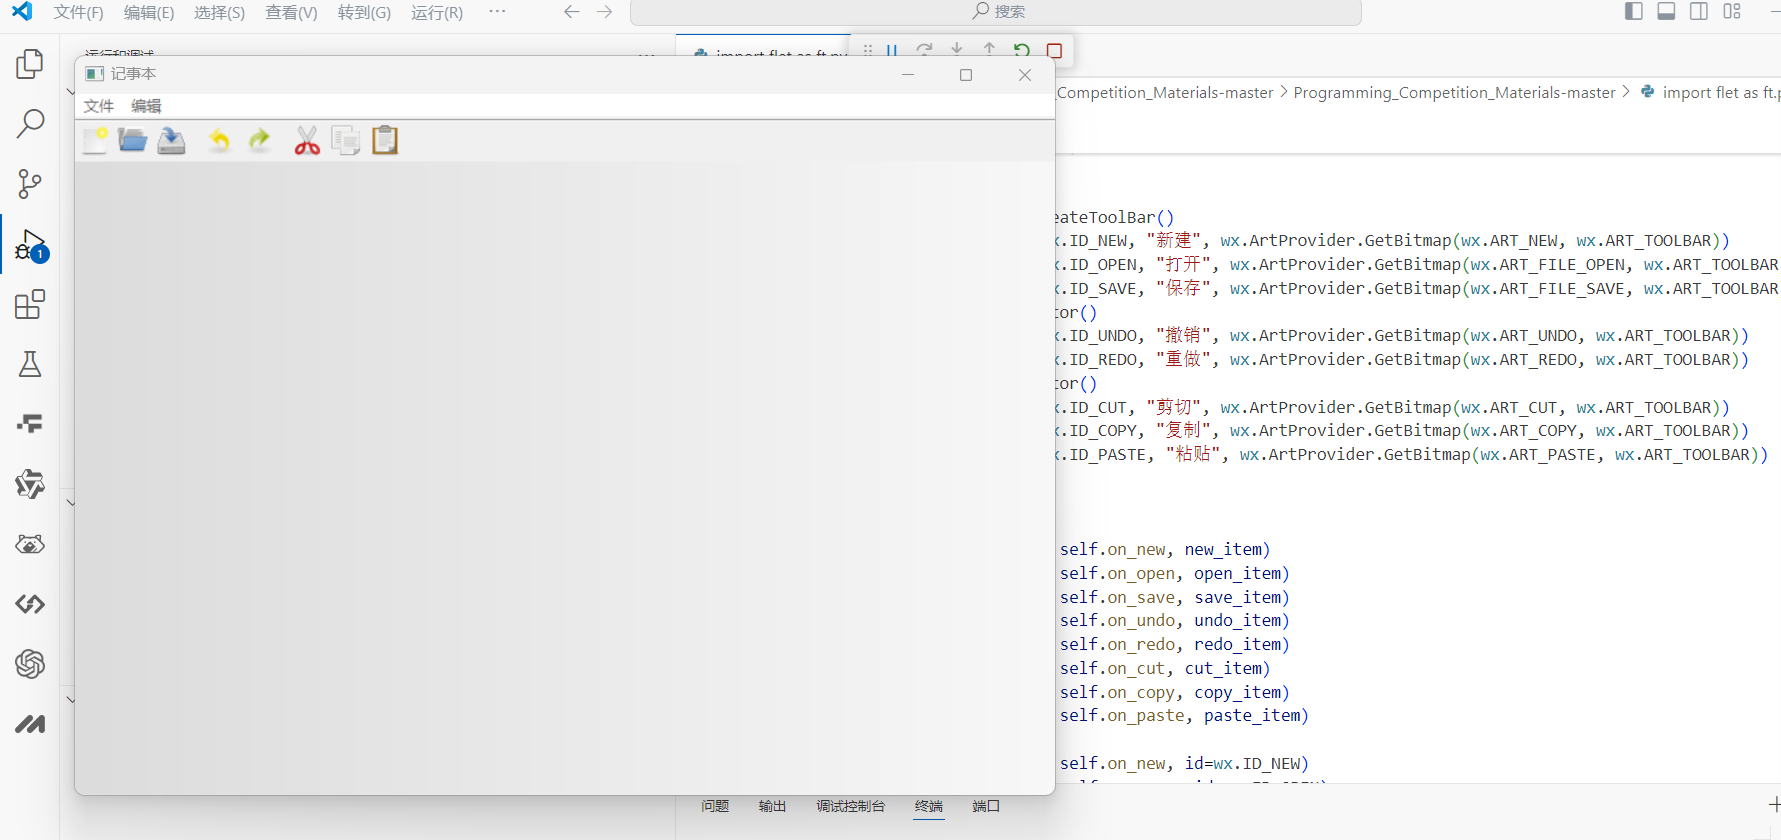Open the 文件 menu in Notepad window
1781x840 pixels.
98,106
